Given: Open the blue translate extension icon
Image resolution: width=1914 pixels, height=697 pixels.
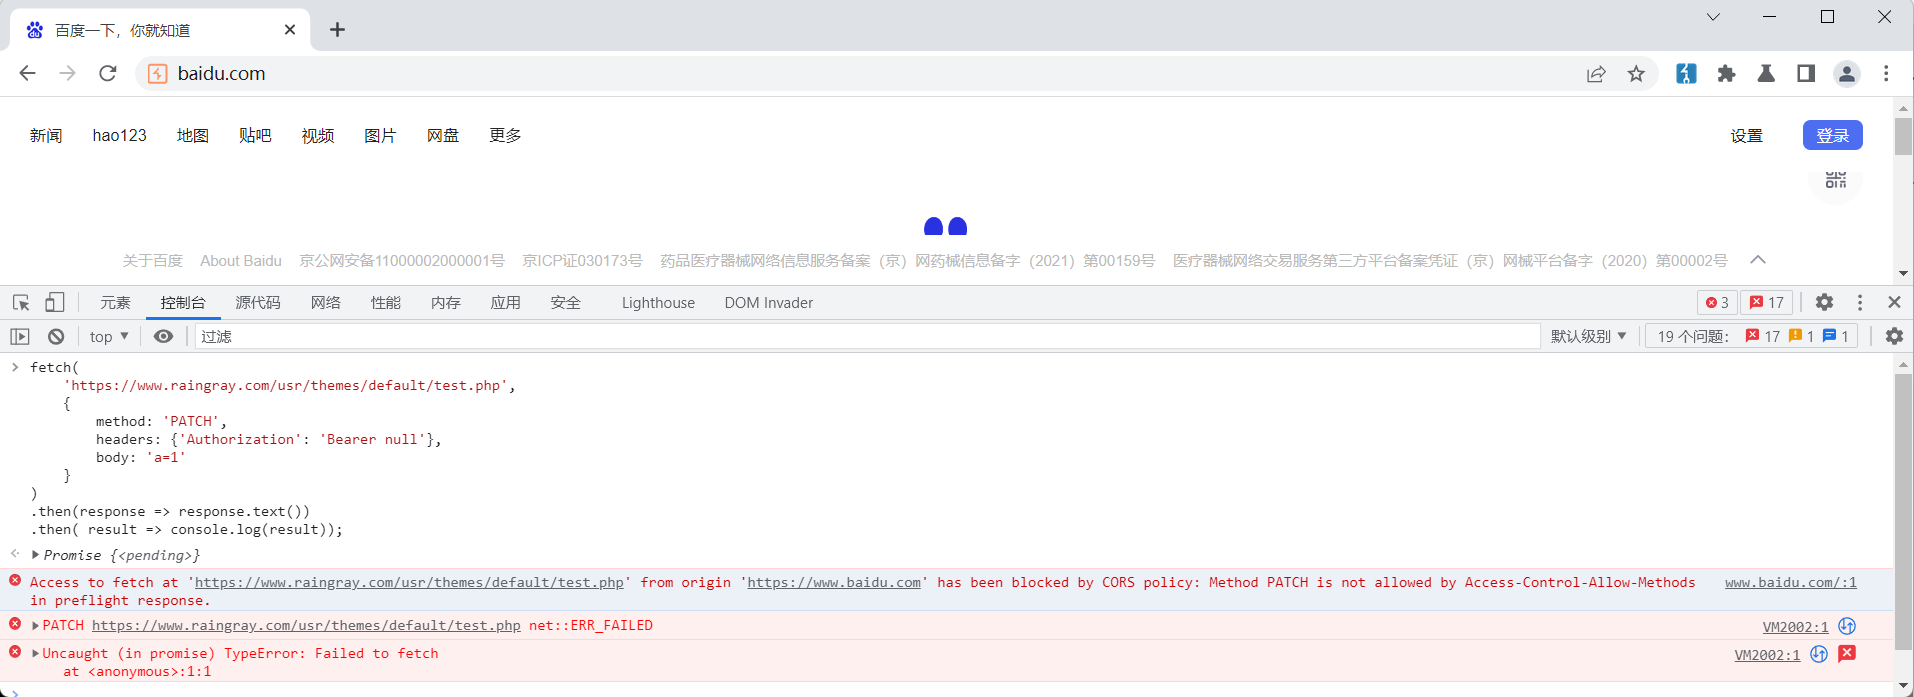Looking at the screenshot, I should click(1686, 73).
